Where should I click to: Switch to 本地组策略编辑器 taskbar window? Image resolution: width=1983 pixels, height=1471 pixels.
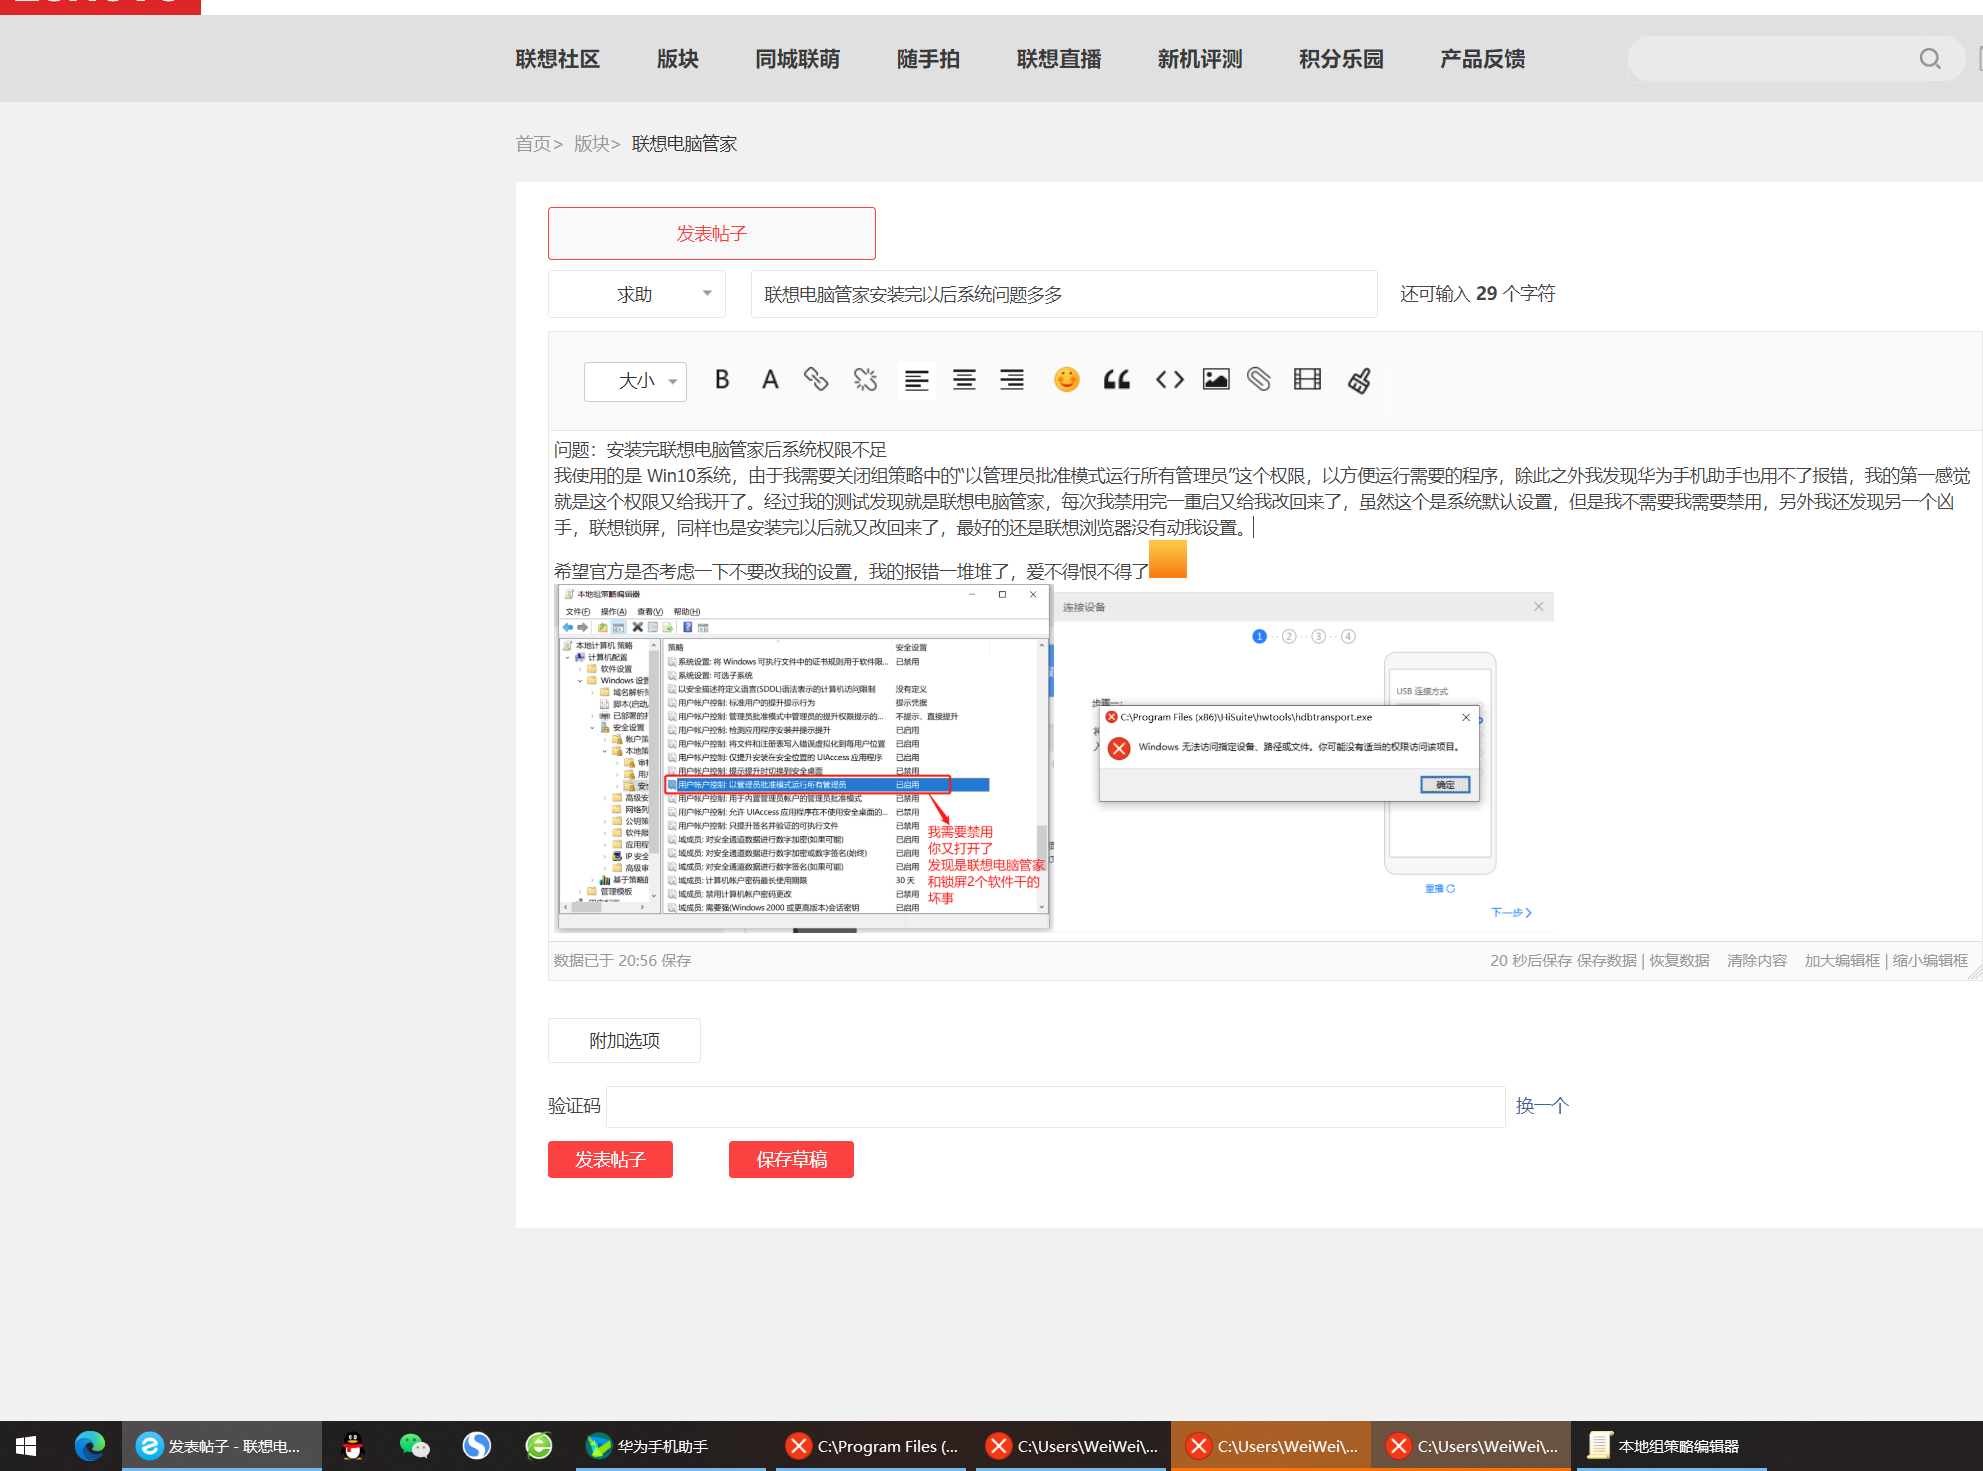pos(1672,1446)
